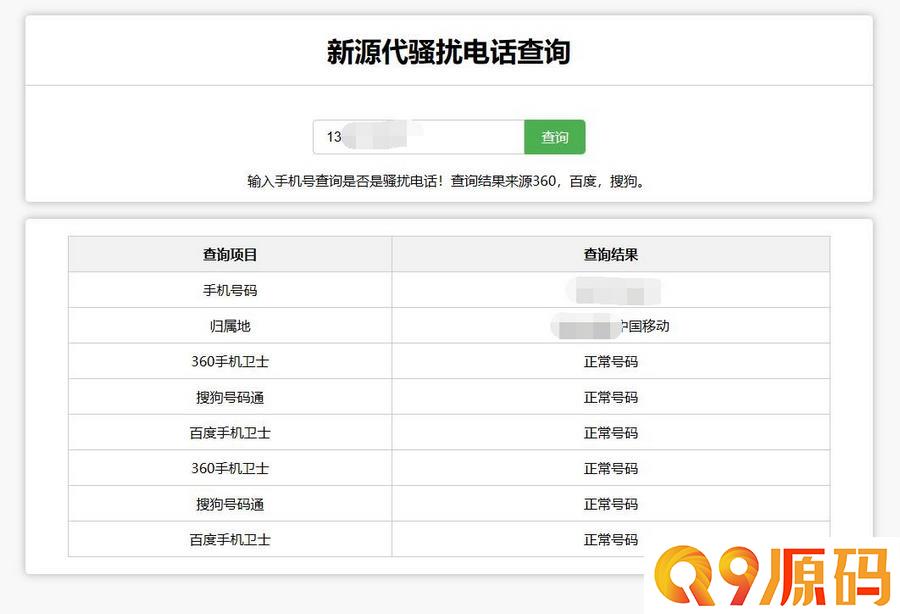900x614 pixels.
Task: Click the 中国移动 carrier text
Action: [644, 326]
